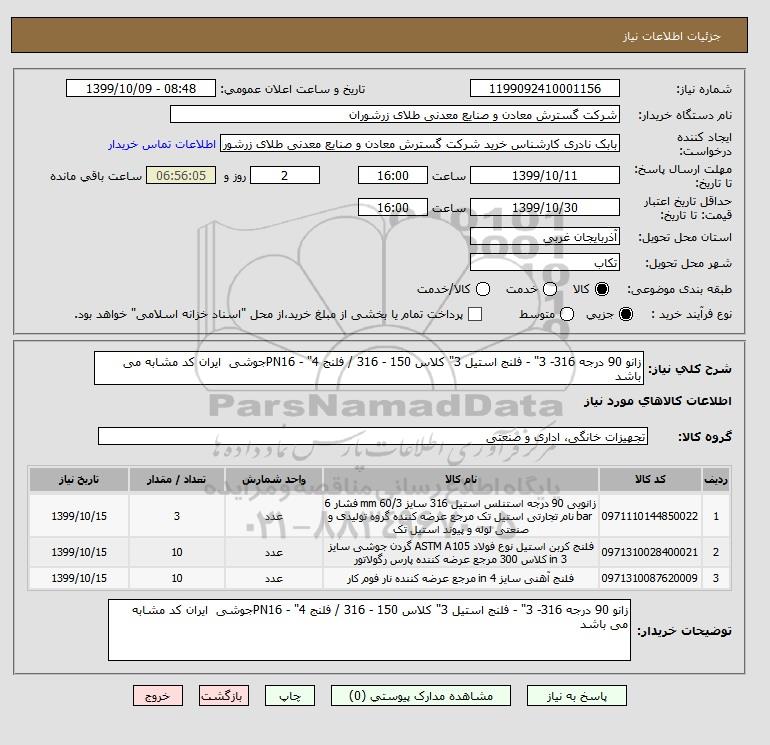This screenshot has height=745, width=770.
Task: Click unit عدد in row 1
Action: (x=274, y=516)
